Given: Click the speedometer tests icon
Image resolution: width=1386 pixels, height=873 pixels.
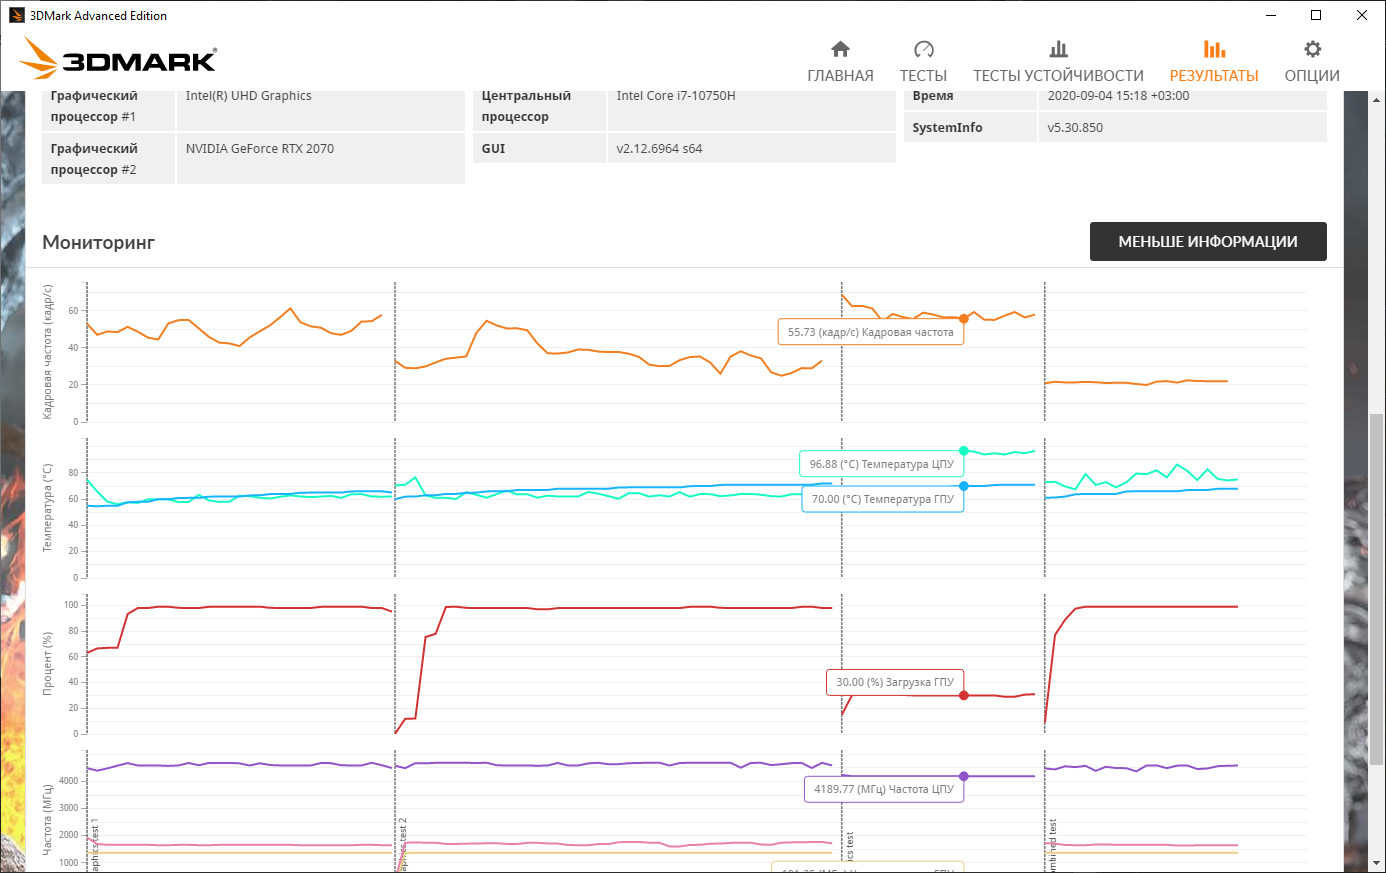Looking at the screenshot, I should (x=923, y=49).
